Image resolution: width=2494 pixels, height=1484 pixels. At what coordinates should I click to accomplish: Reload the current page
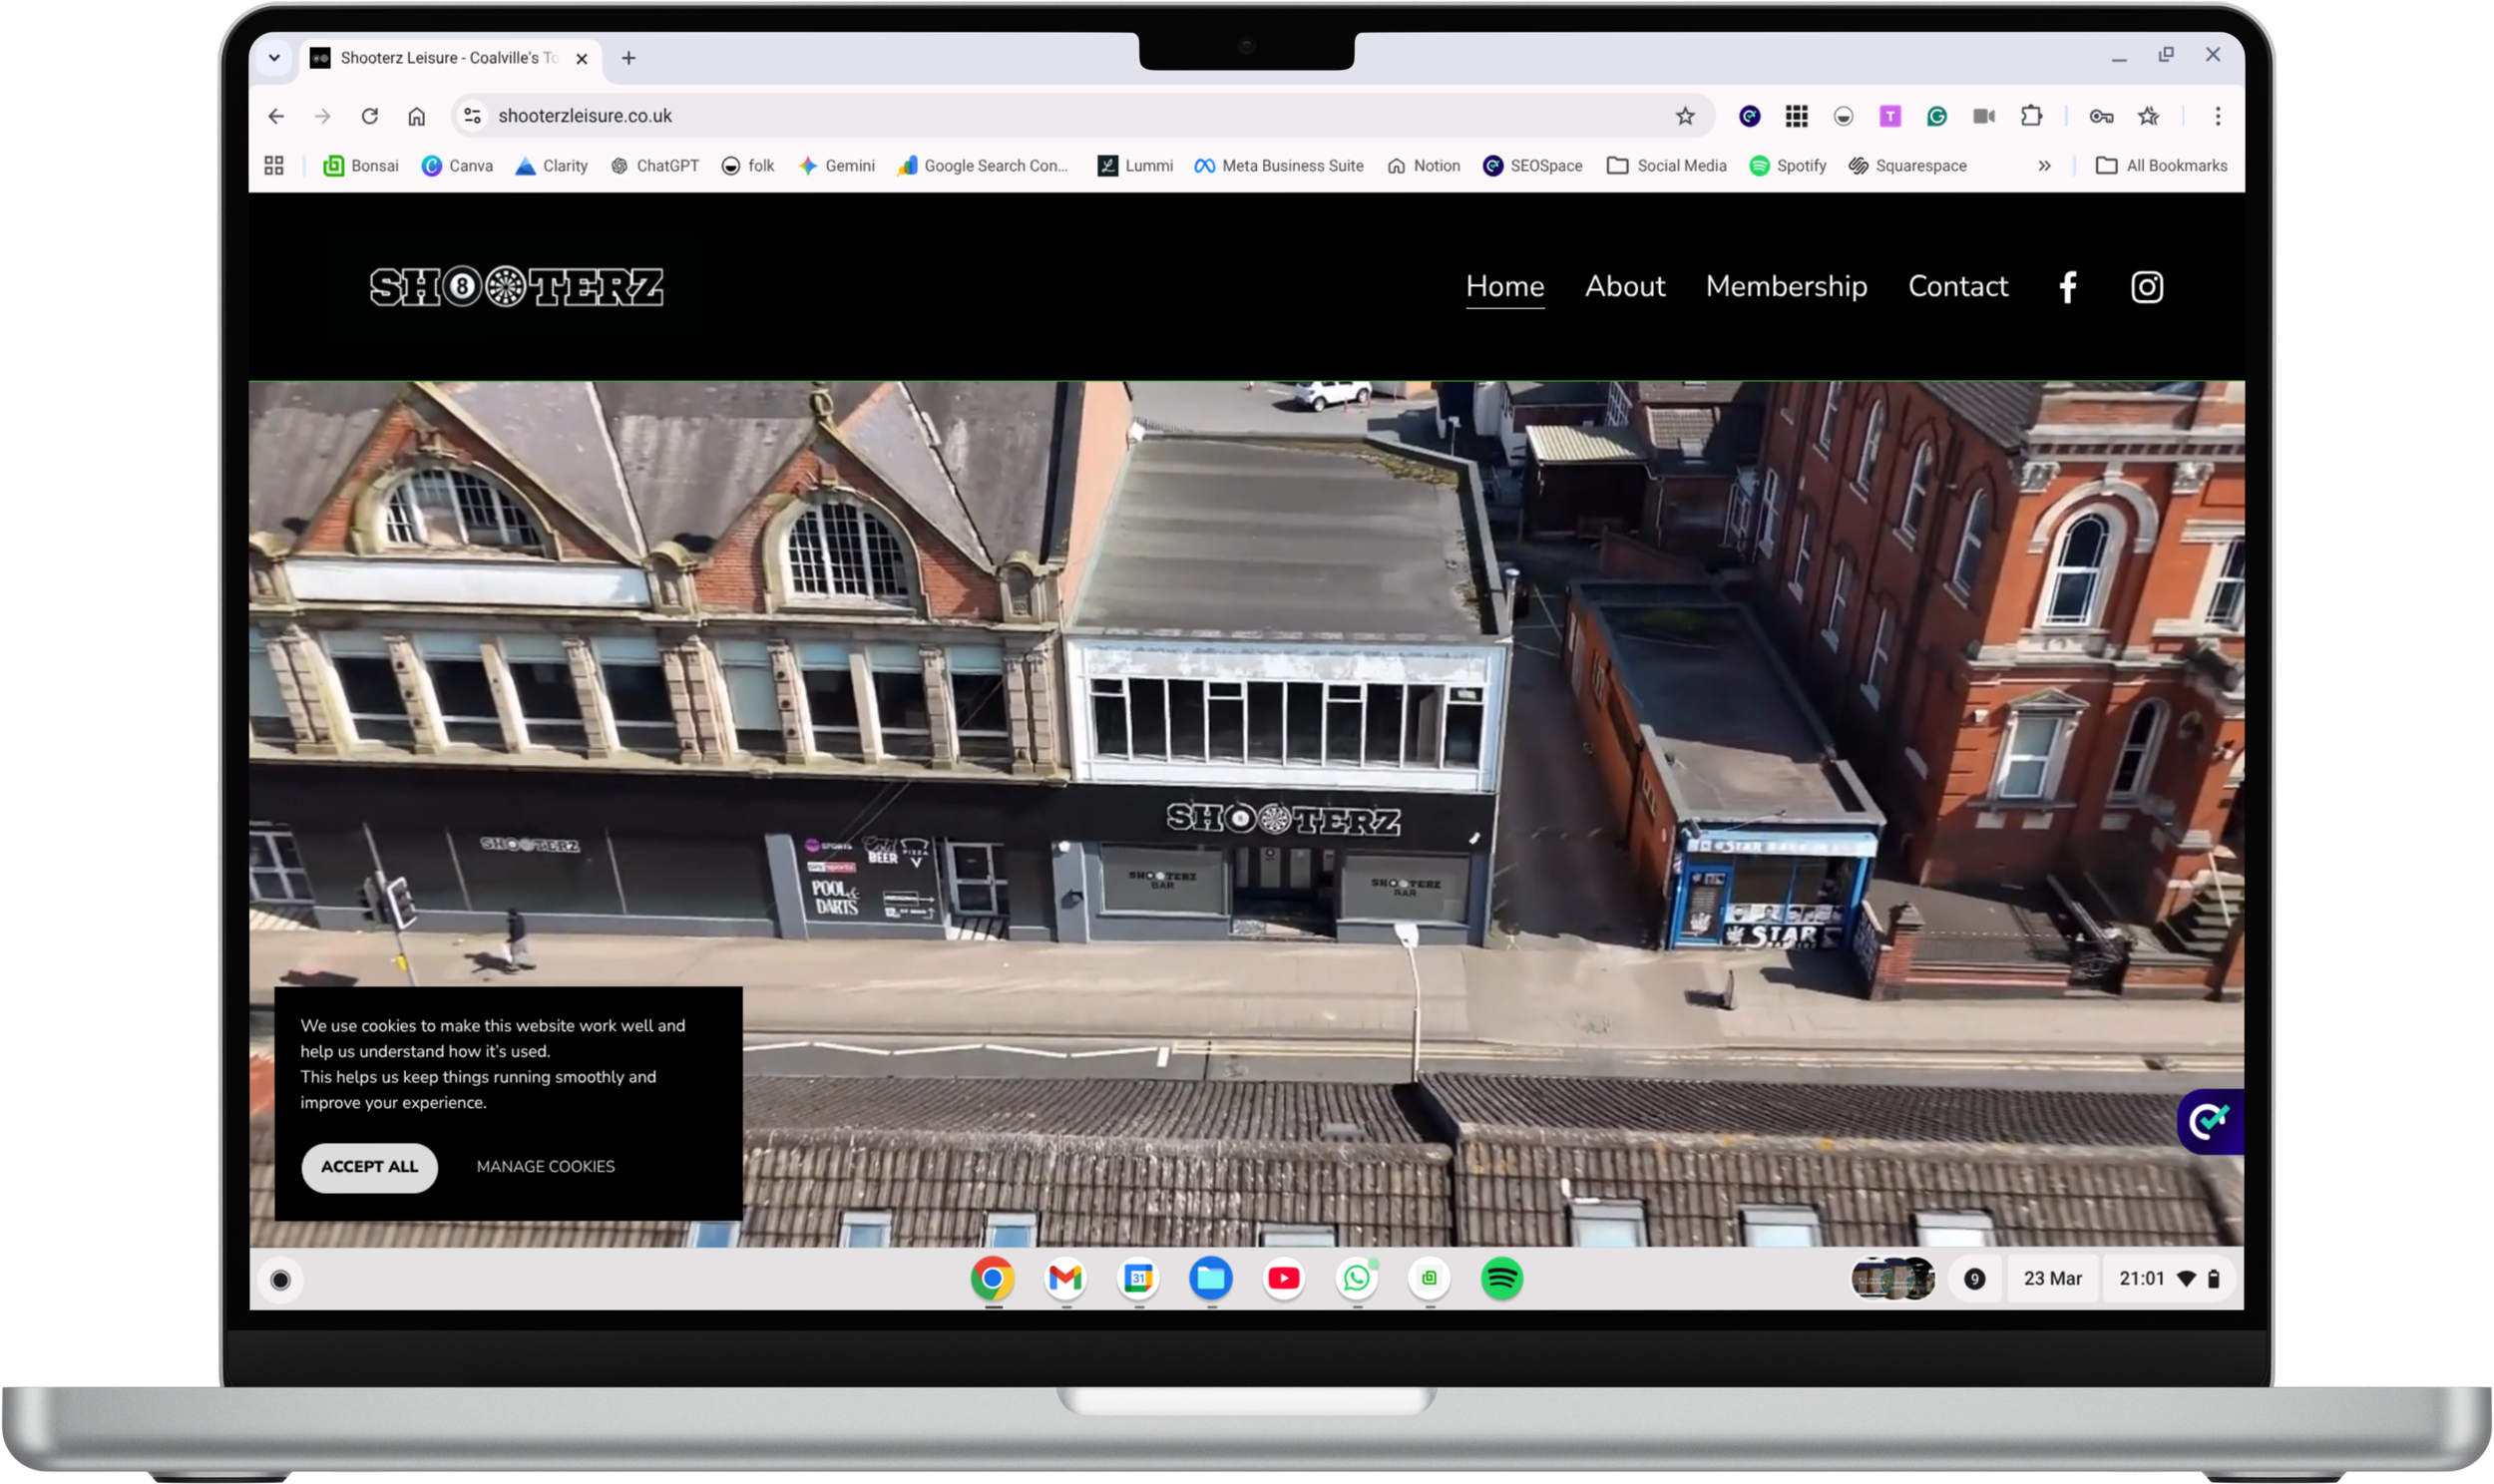[x=369, y=116]
